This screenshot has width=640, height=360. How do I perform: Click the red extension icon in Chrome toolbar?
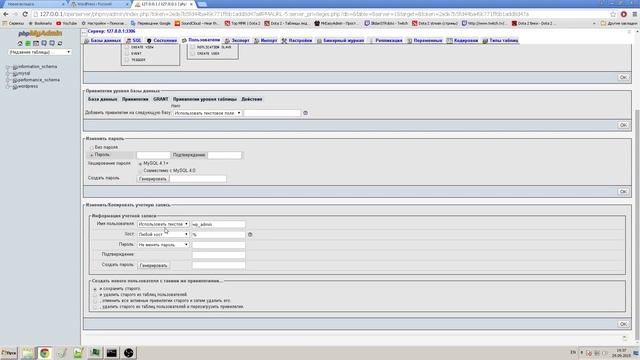pos(624,14)
